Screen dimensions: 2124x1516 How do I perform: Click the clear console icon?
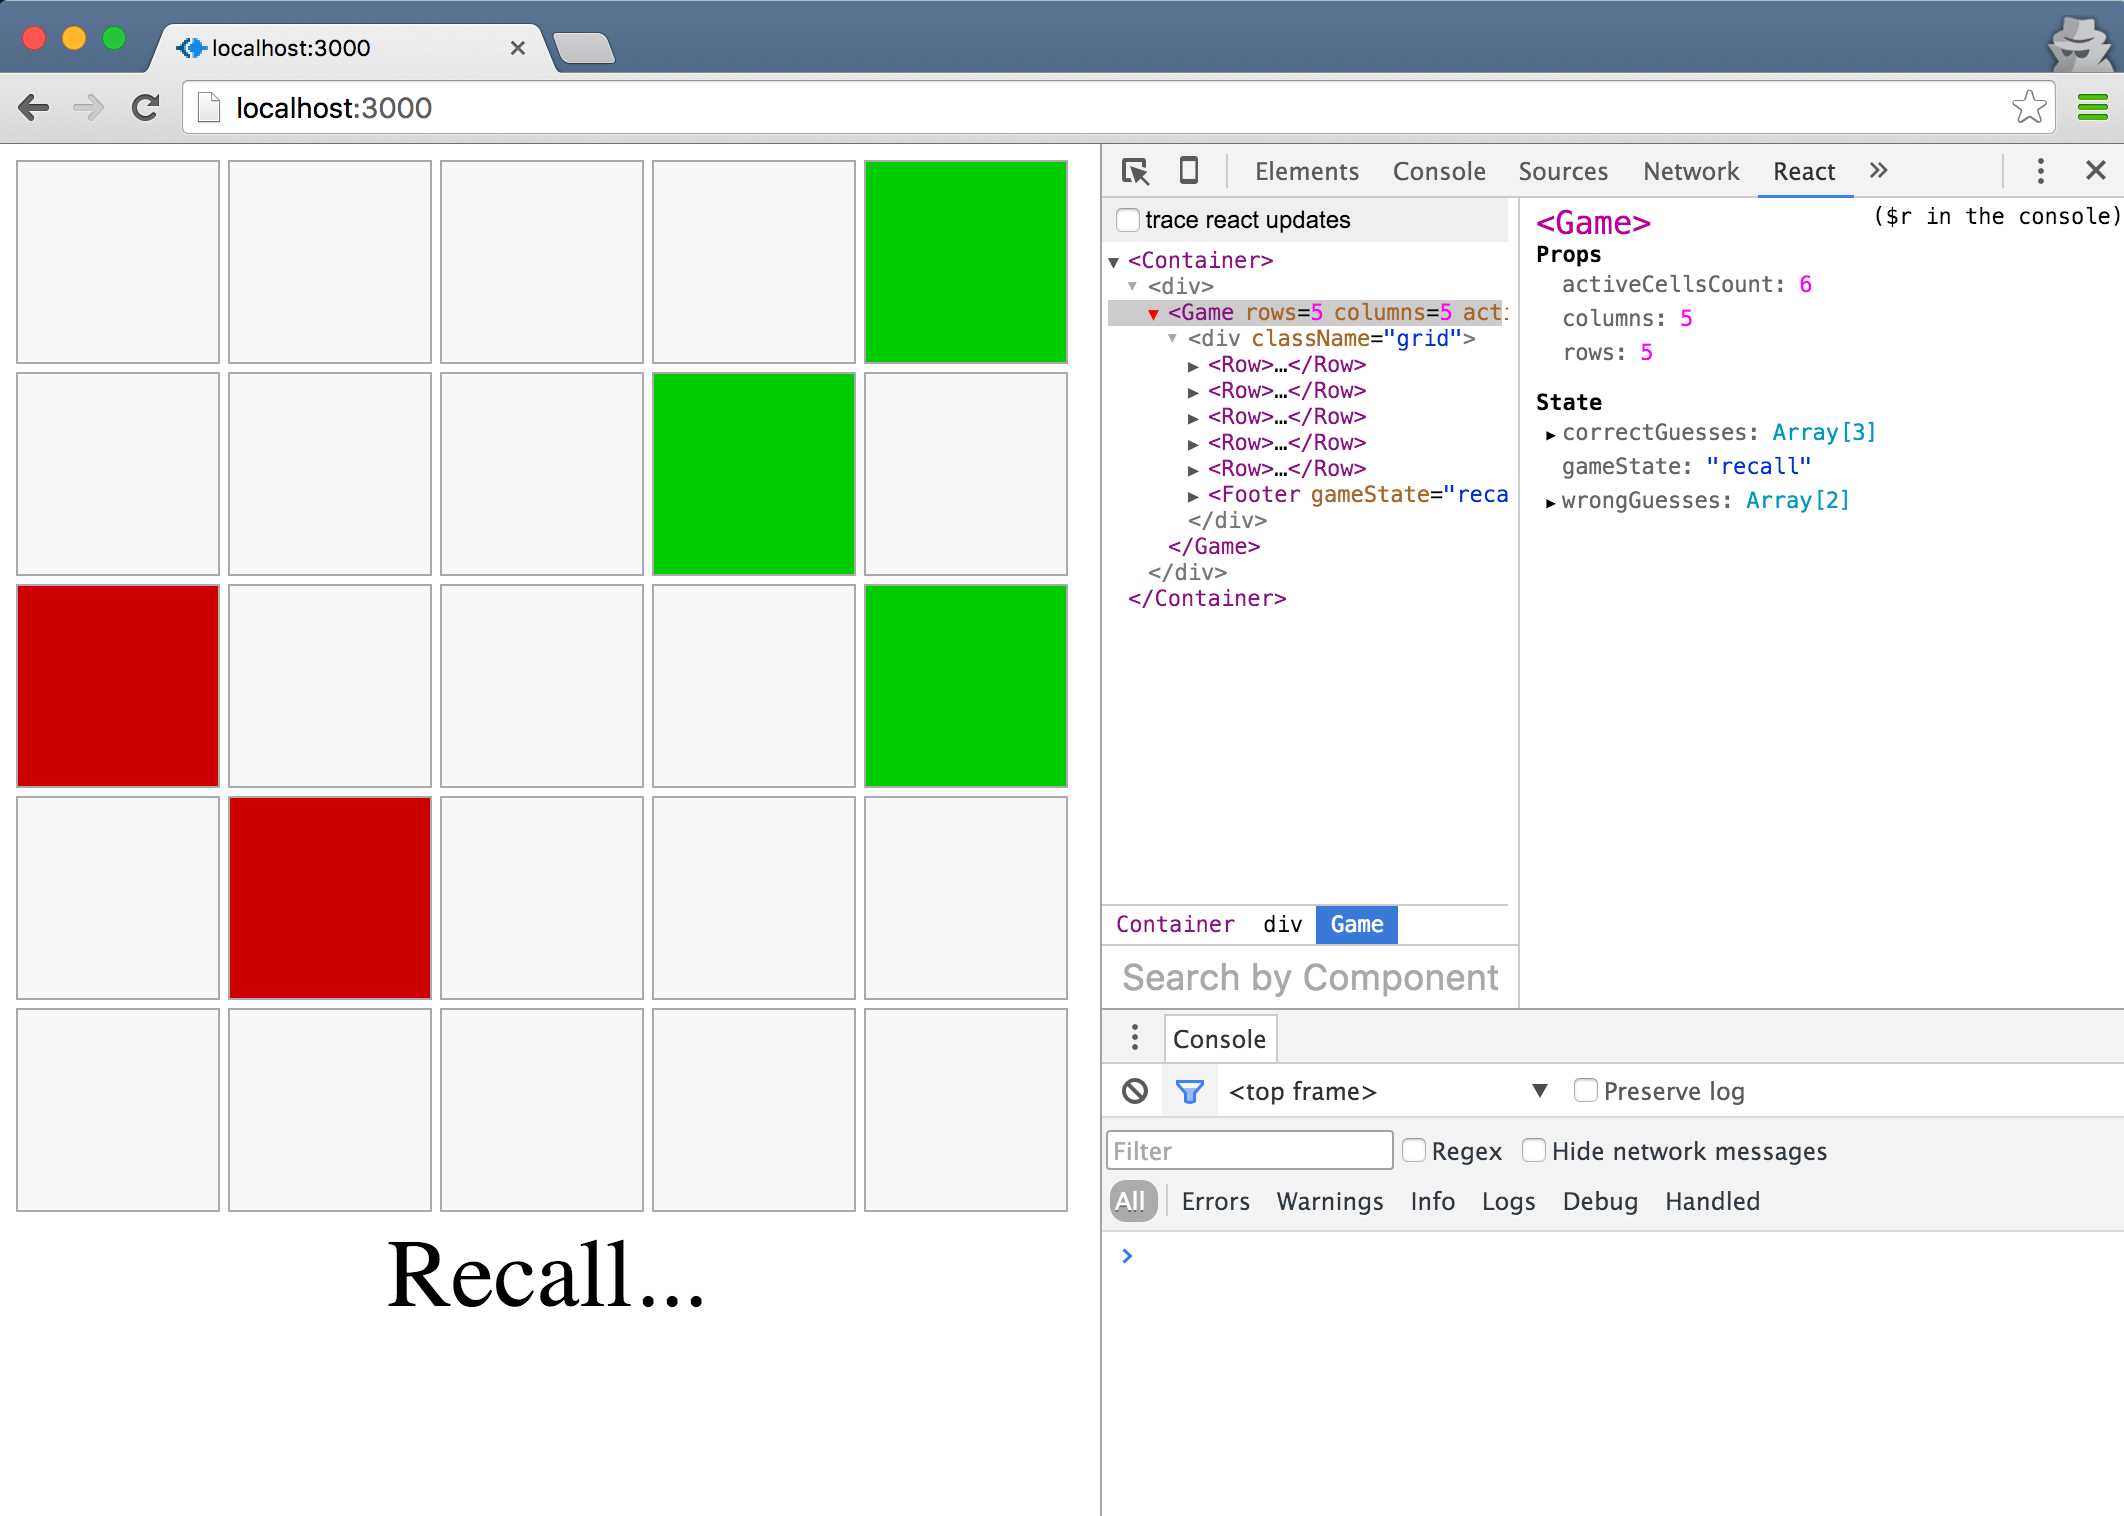[1135, 1091]
